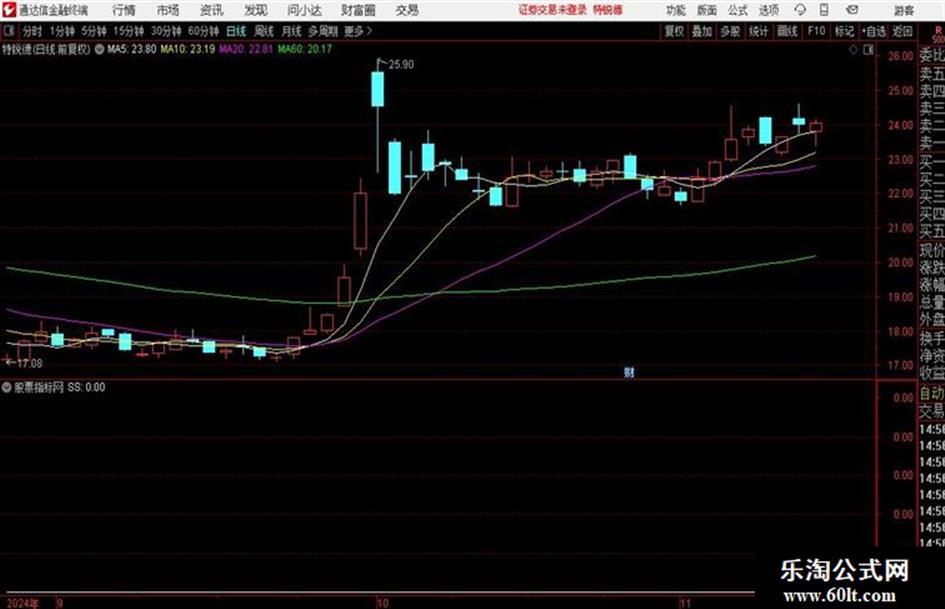Click the 自动 label in right panel
Image resolution: width=945 pixels, height=609 pixels.
(932, 394)
